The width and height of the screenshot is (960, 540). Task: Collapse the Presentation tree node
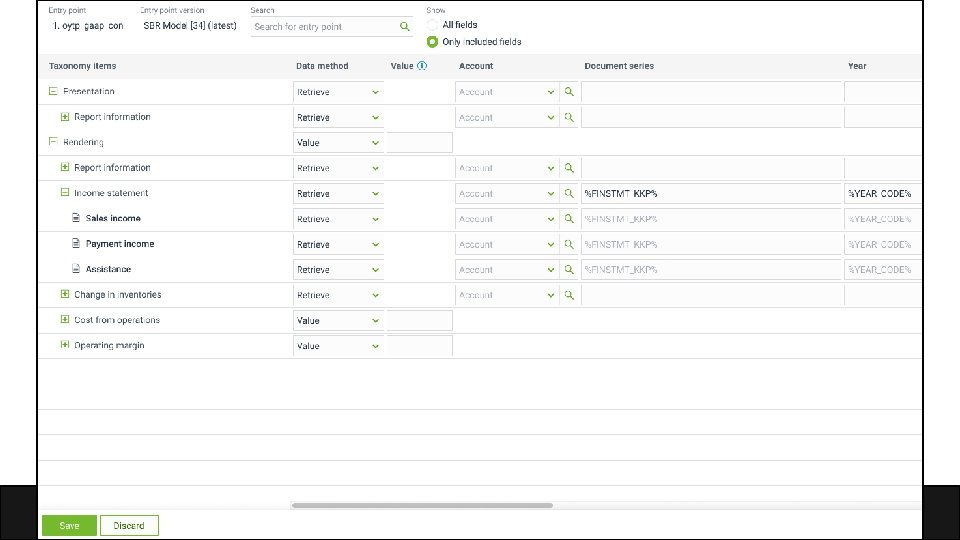tap(53, 92)
